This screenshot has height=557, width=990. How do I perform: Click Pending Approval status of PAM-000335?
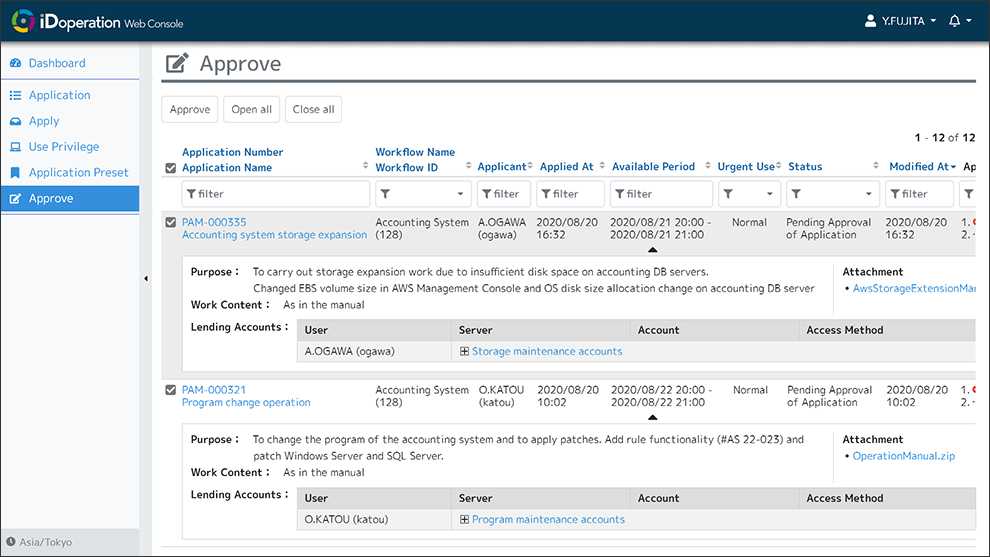pos(828,229)
